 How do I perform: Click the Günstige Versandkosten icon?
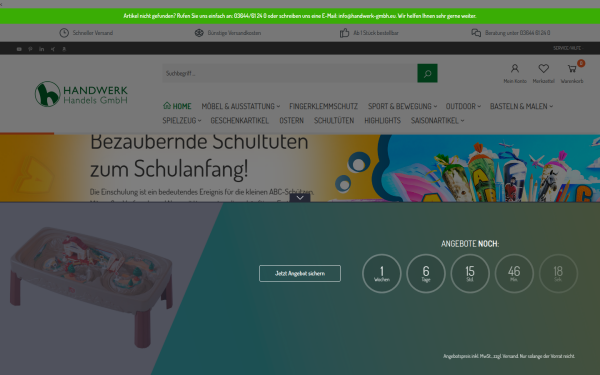point(199,33)
